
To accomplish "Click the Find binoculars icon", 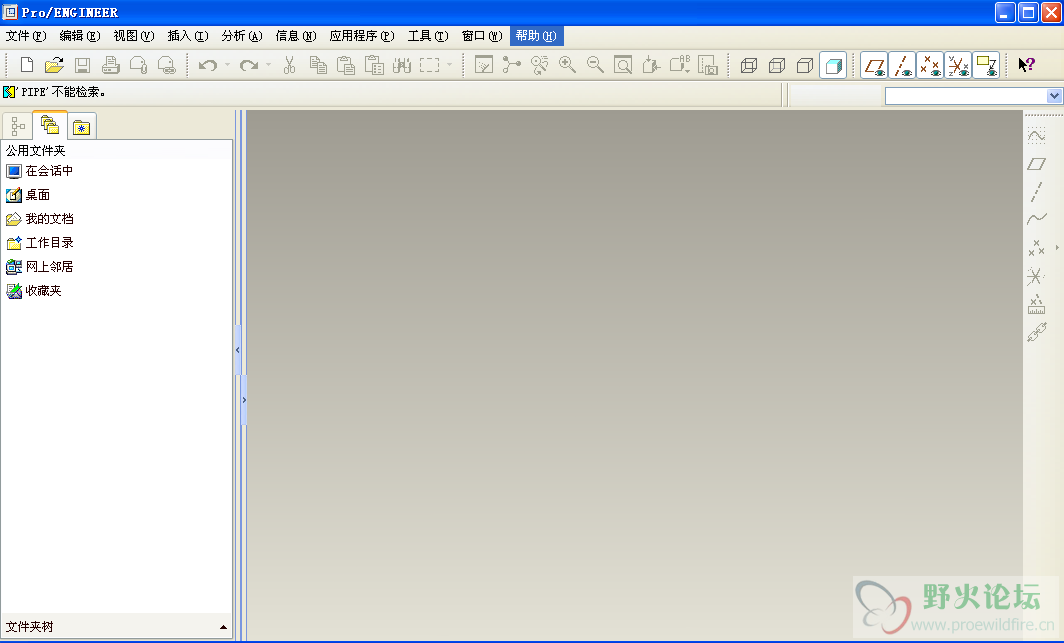I will click(x=402, y=65).
